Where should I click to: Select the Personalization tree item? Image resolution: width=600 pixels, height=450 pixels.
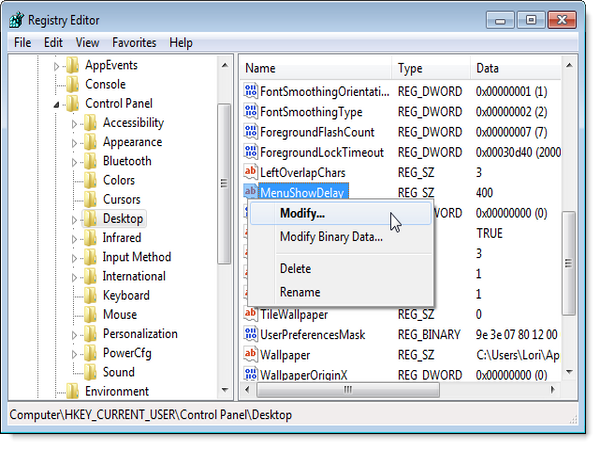coord(139,334)
